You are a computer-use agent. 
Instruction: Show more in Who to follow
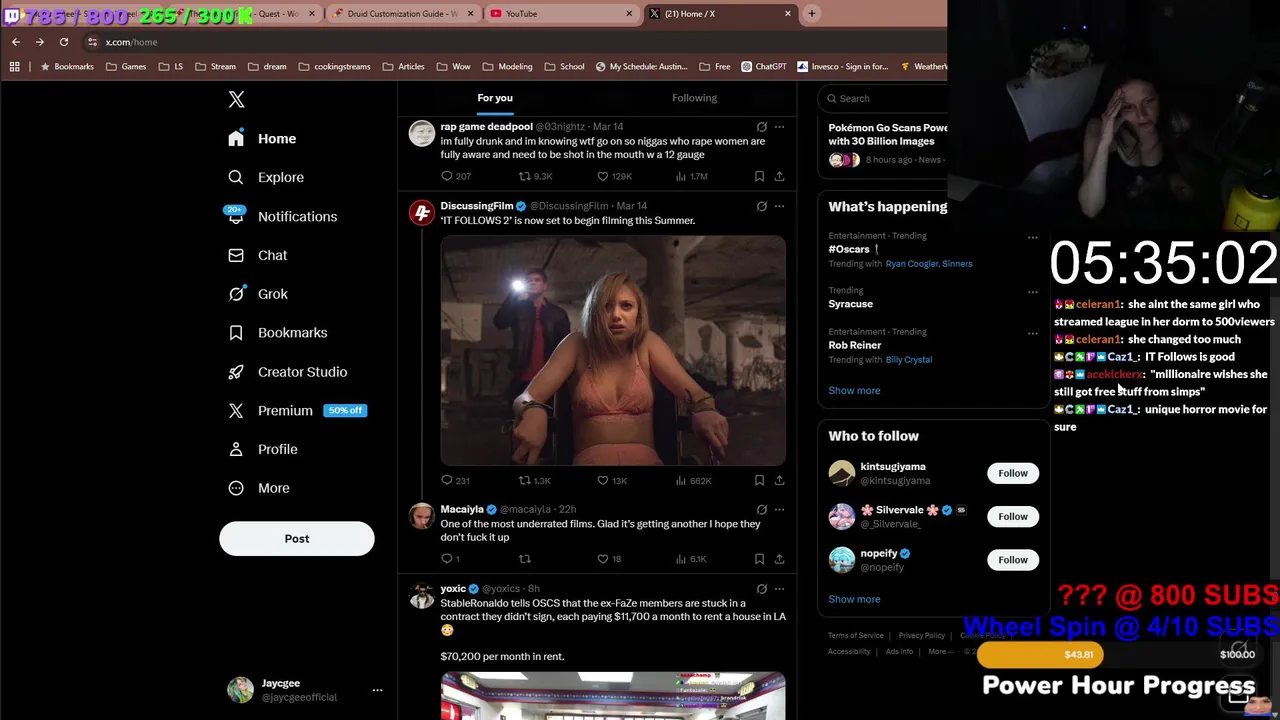854,599
